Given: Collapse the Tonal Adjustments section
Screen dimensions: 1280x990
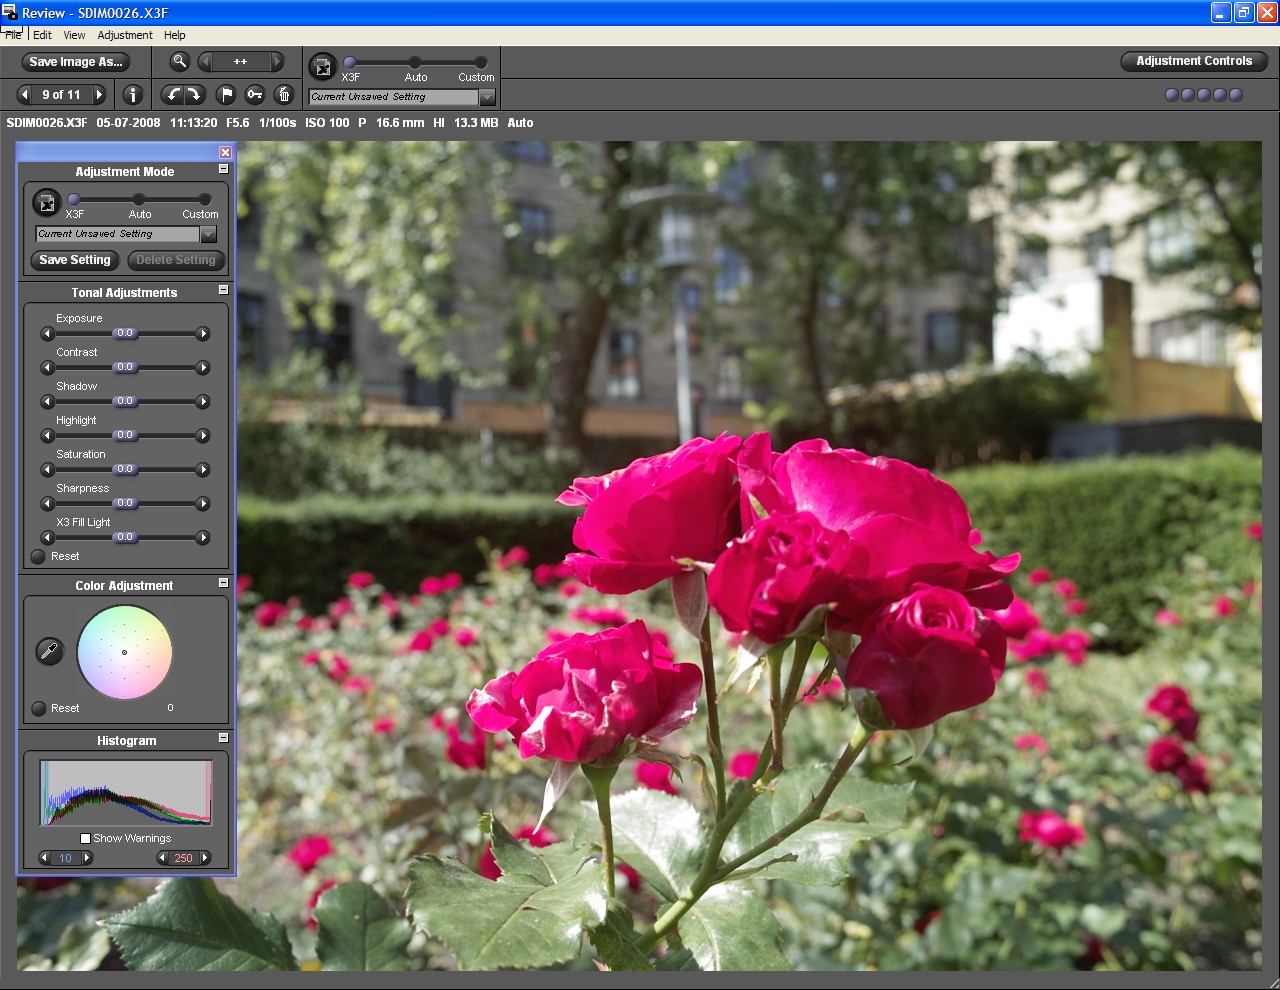Looking at the screenshot, I should tap(223, 290).
